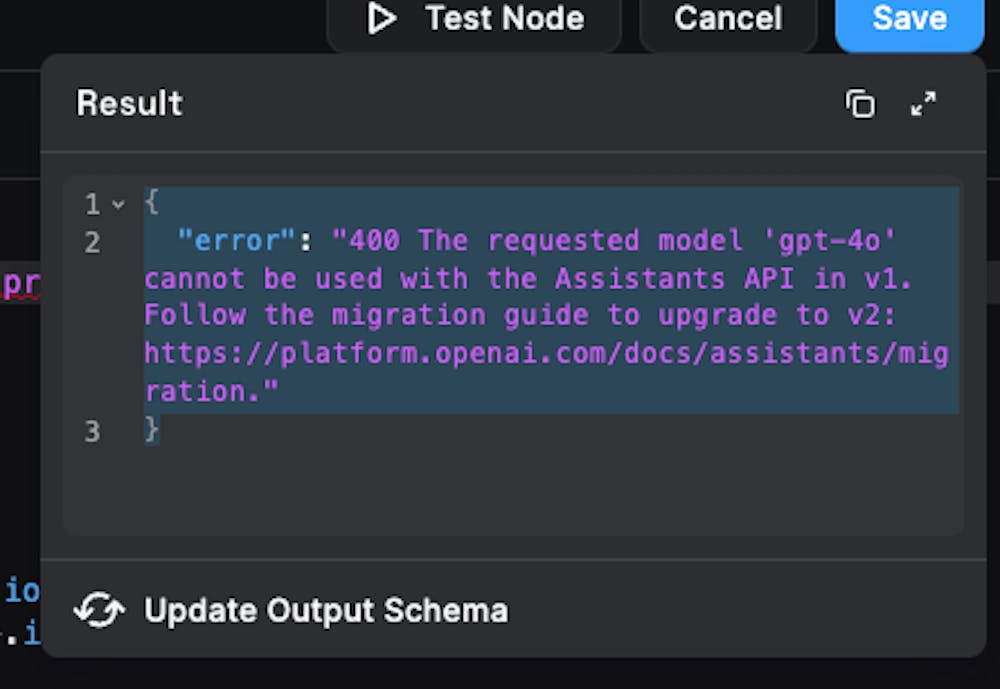This screenshot has width=1000, height=689.
Task: Select line number 3 in the gutter
Action: click(92, 431)
